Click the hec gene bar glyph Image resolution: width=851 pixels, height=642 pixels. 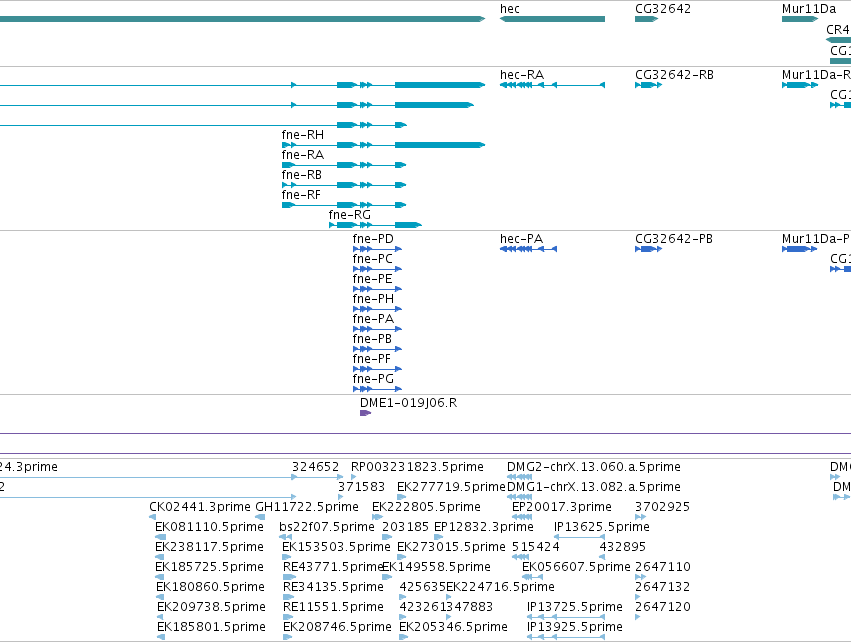pos(552,19)
